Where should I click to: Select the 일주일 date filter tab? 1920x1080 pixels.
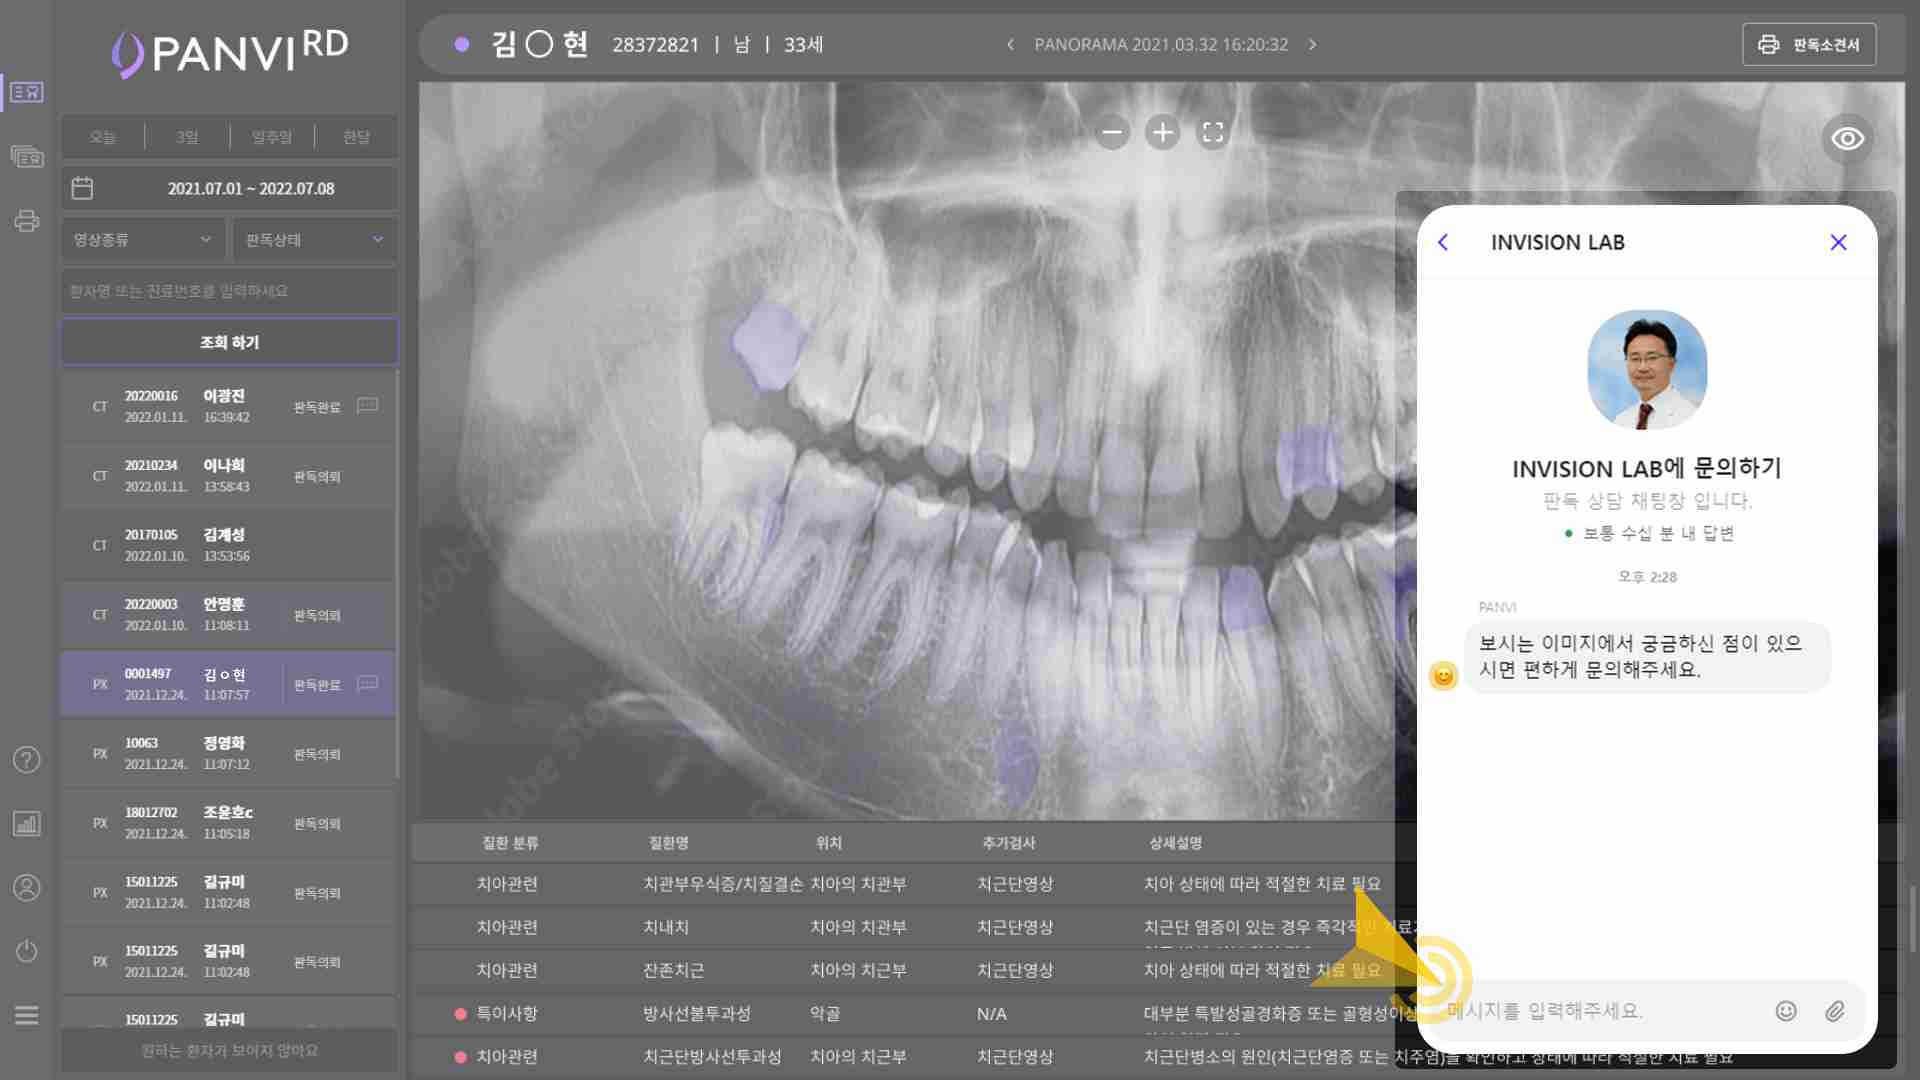pos(272,137)
